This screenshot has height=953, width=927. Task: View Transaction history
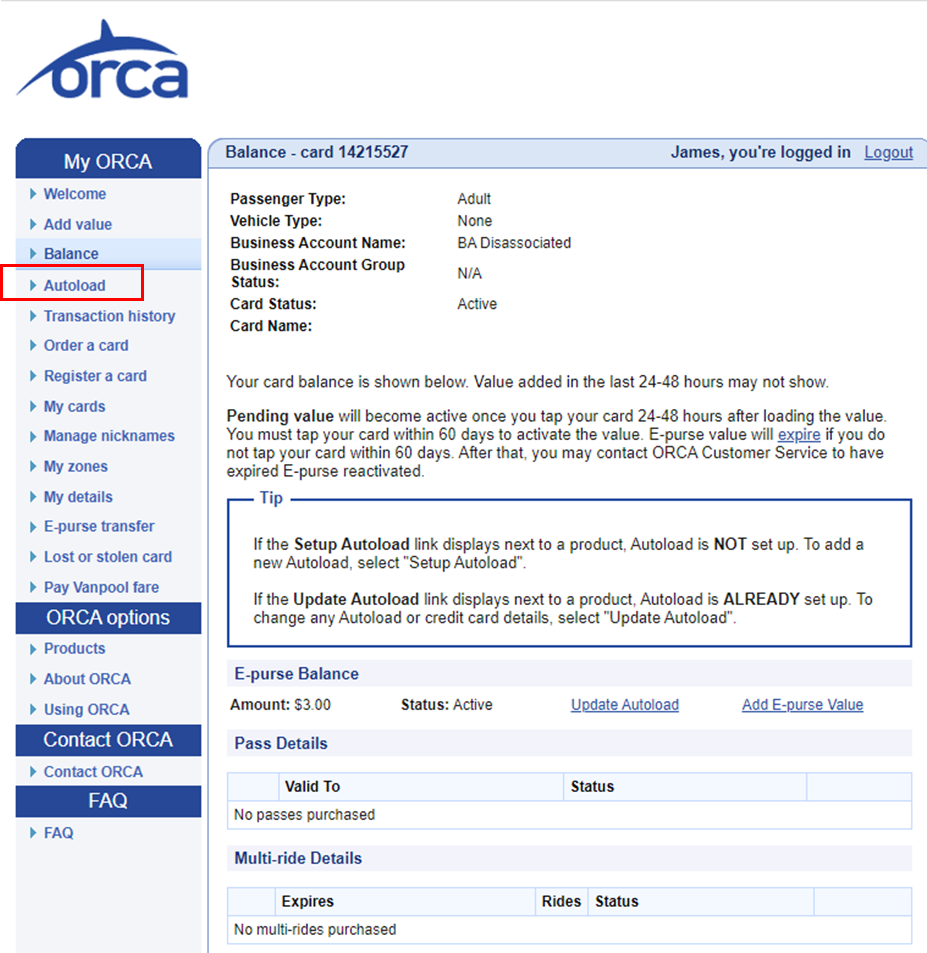109,316
